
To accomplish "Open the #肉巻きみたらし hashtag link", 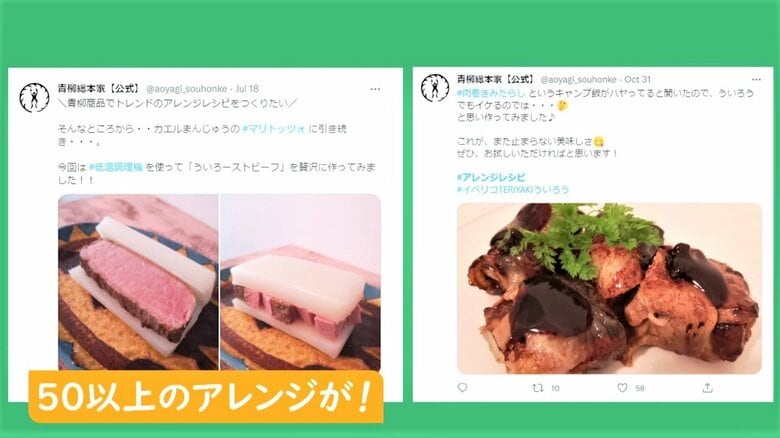I will 491,93.
